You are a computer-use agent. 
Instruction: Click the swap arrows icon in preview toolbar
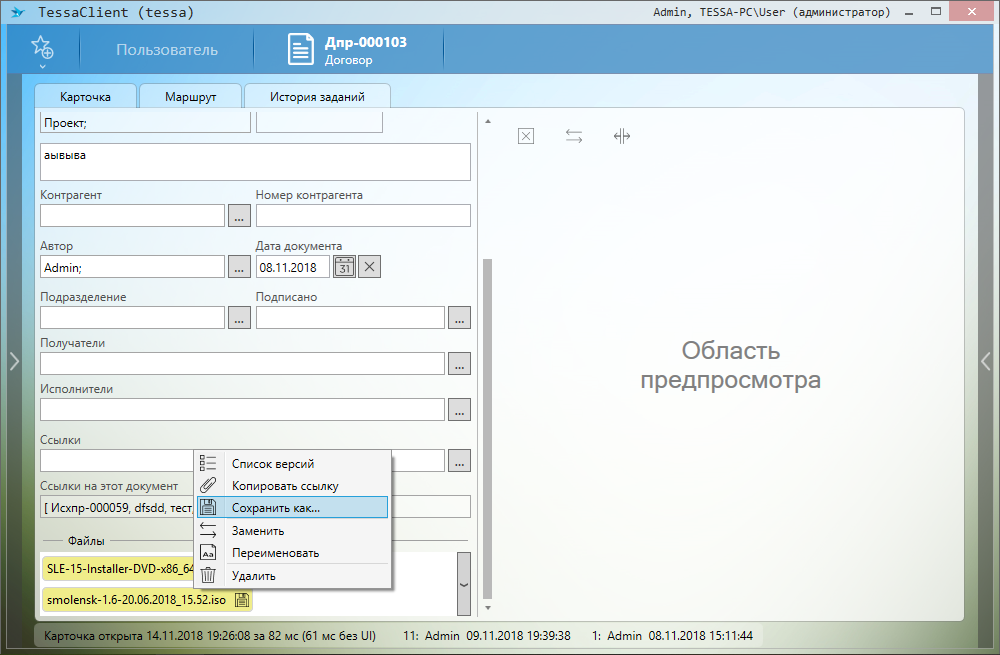[x=574, y=136]
